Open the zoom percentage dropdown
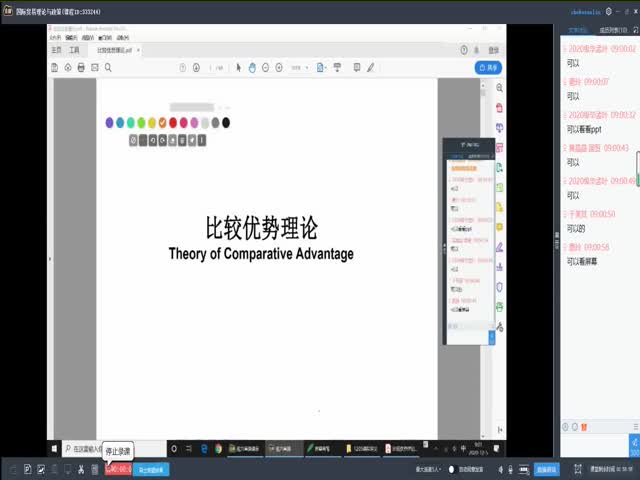640x480 pixels. click(x=300, y=68)
